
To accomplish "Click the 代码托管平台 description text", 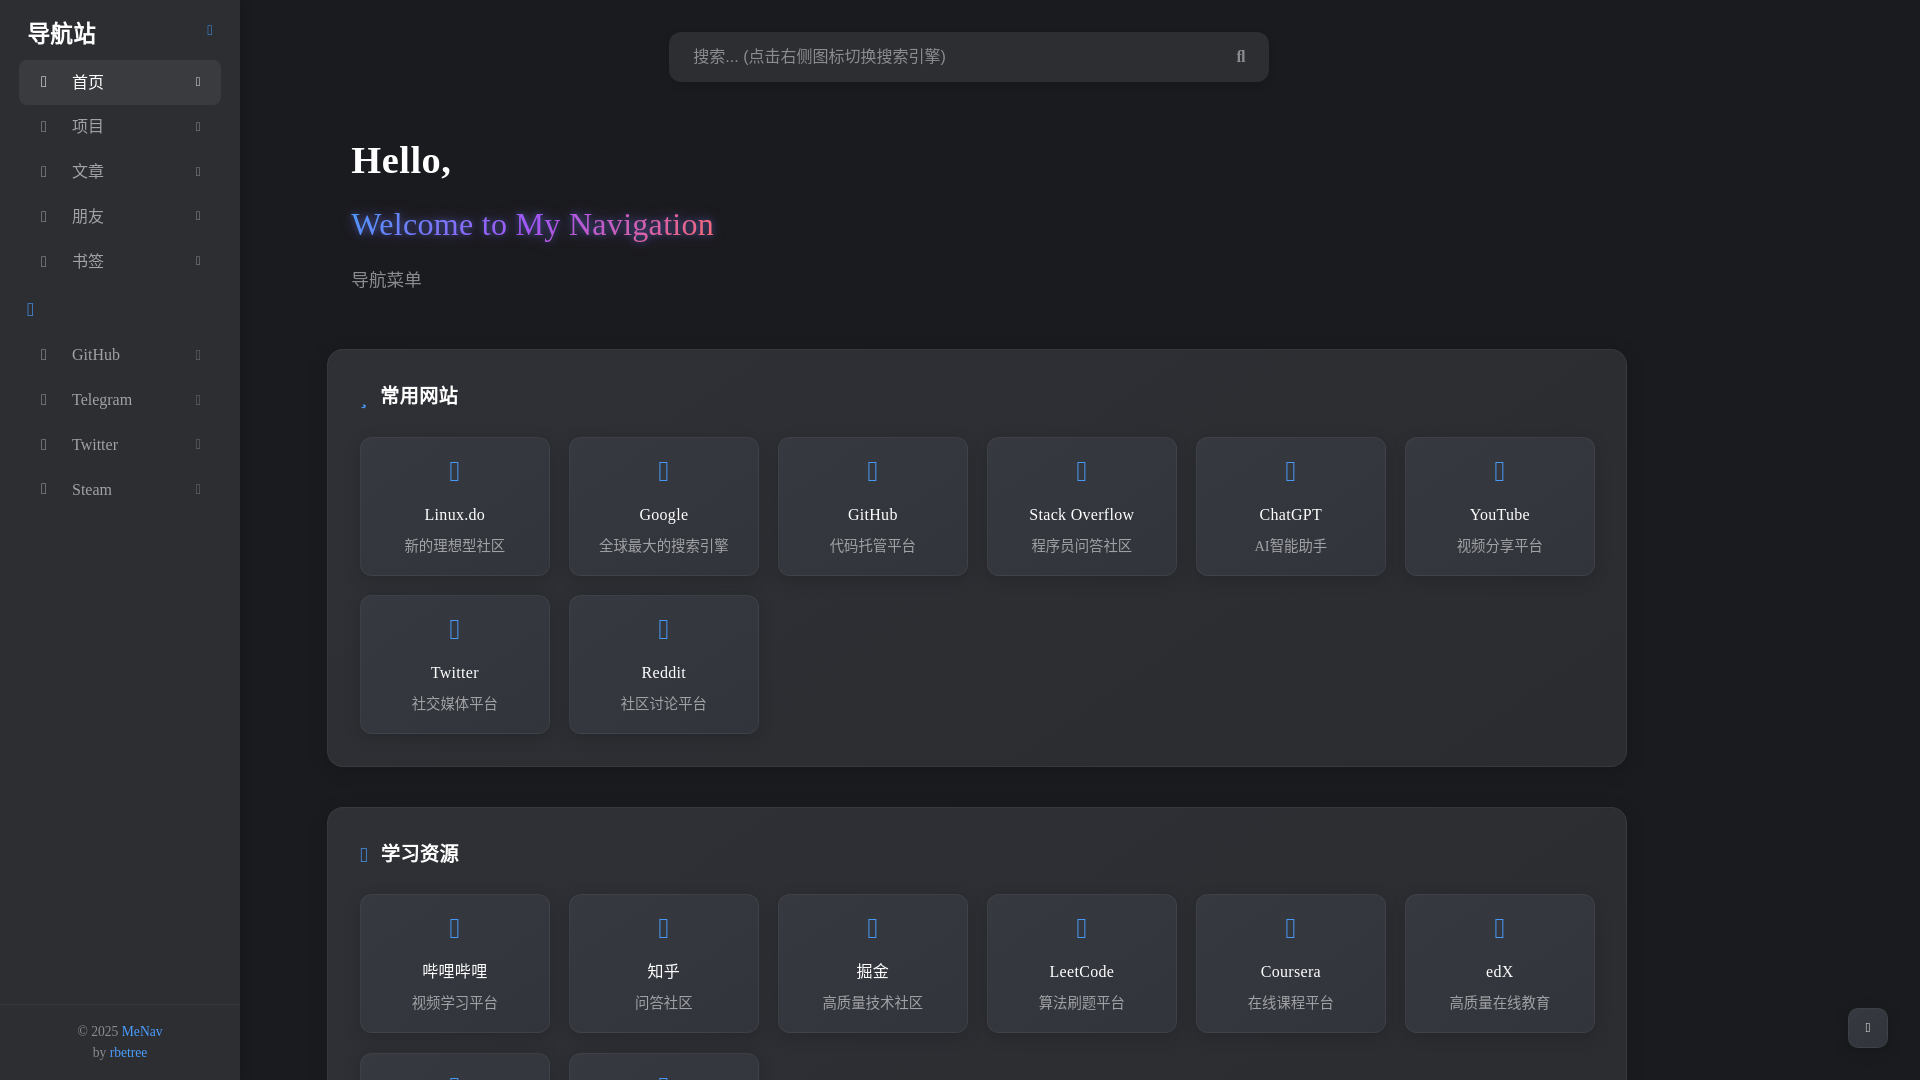I will pyautogui.click(x=873, y=546).
